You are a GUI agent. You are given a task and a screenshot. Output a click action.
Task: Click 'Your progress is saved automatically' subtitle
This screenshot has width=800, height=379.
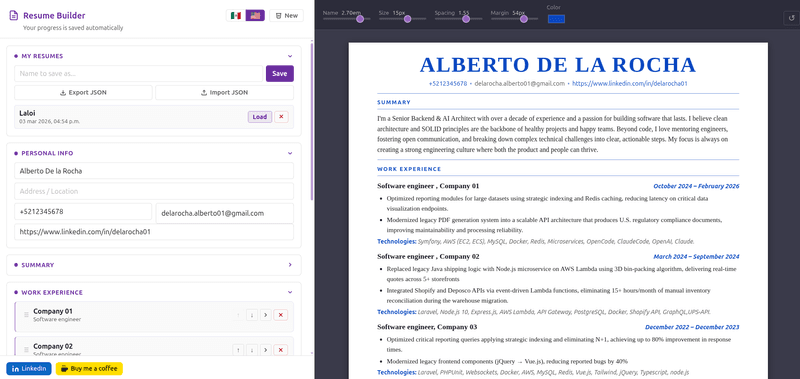click(73, 28)
